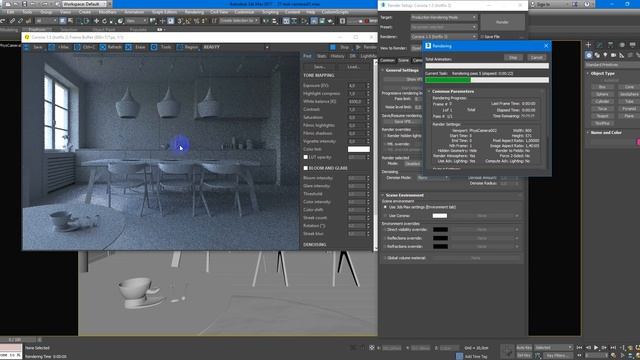Select Geometry category in Create panel

[x=589, y=55]
